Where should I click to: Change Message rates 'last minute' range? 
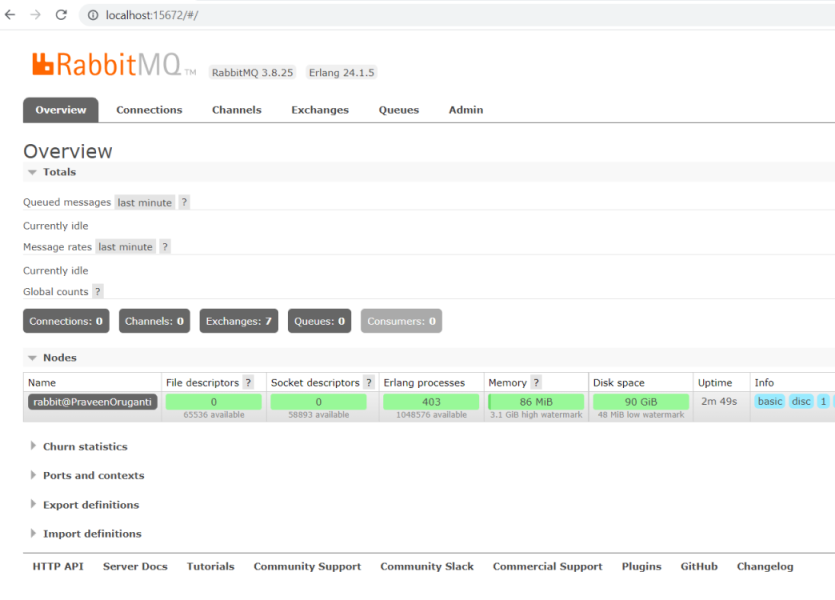[x=125, y=247]
